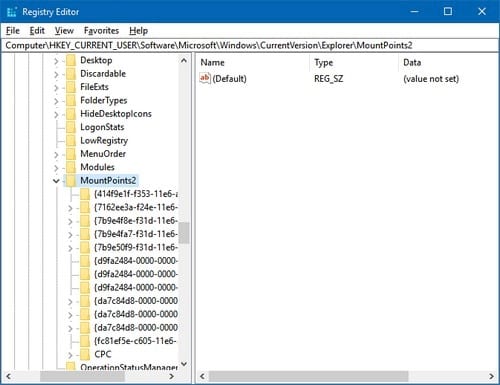Screen dimensions: 500x385
Task: Expand the Discardable key
Action: (56, 75)
